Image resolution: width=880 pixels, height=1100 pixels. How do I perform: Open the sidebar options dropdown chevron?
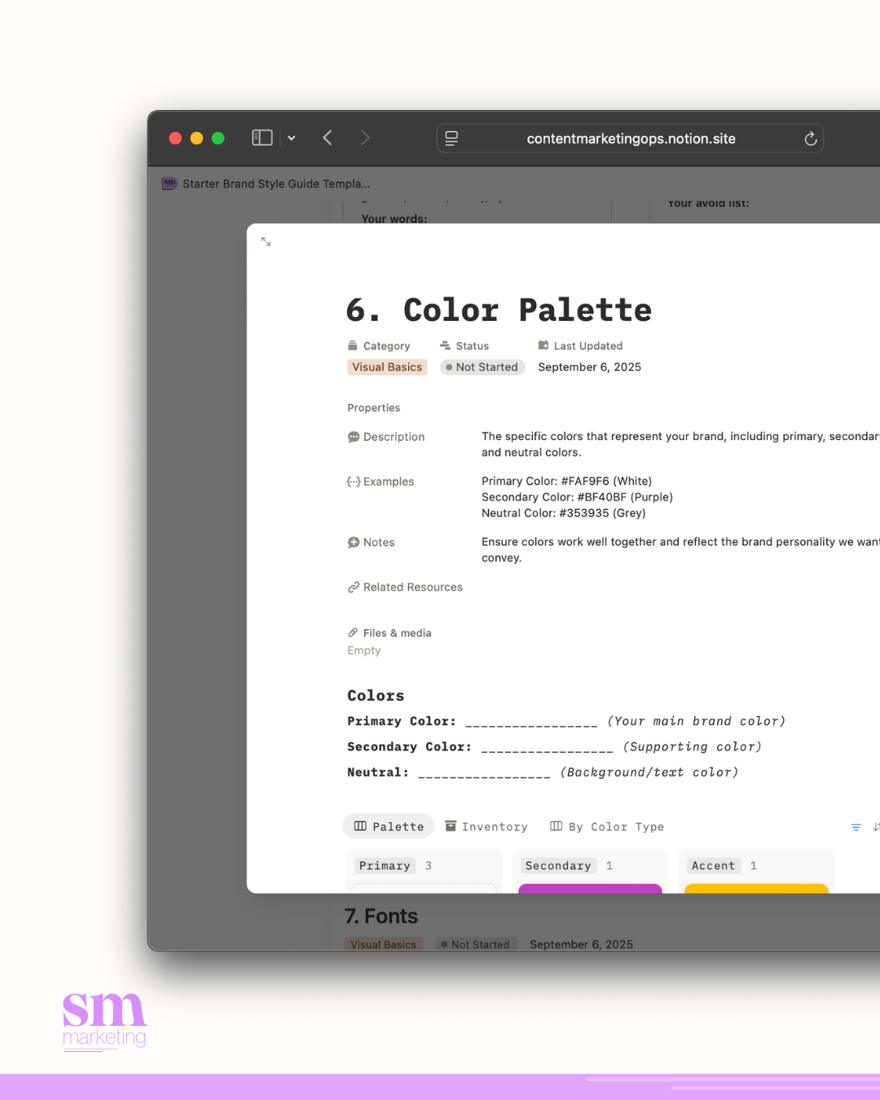tap(291, 139)
